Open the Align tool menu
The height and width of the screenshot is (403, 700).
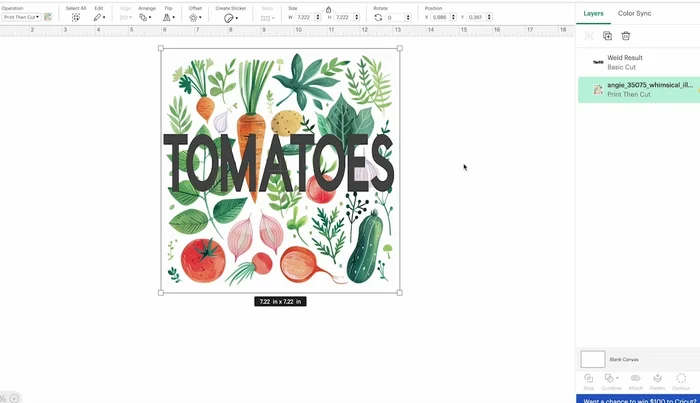[125, 17]
